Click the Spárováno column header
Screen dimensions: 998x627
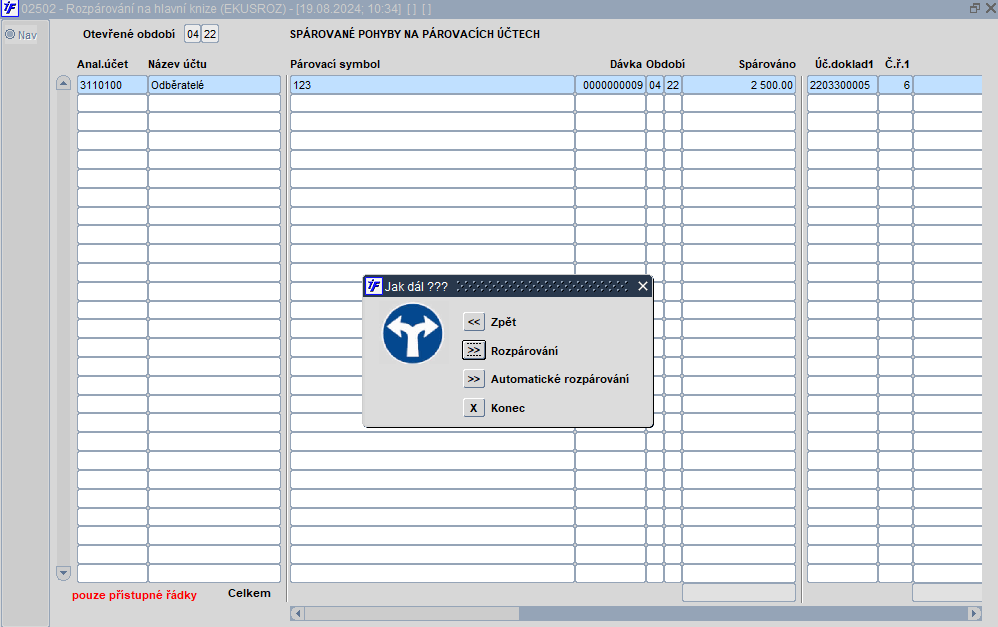coord(767,64)
